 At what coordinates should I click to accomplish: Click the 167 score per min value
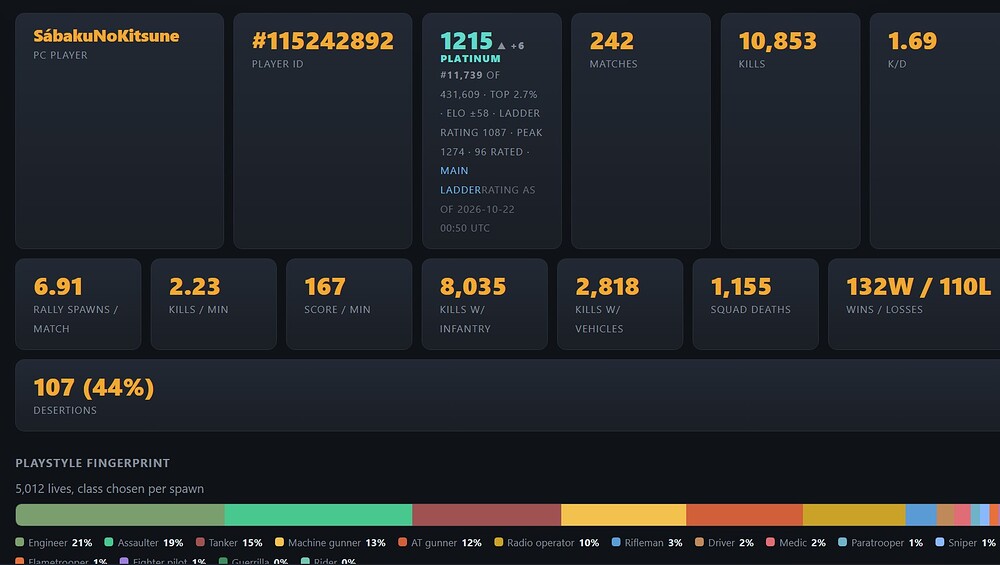click(x=325, y=286)
